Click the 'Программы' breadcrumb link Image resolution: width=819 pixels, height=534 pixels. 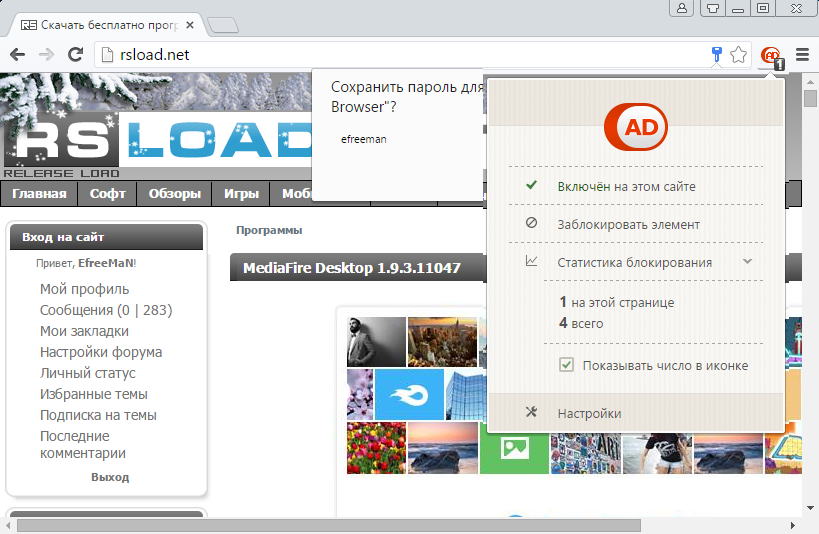(x=269, y=230)
